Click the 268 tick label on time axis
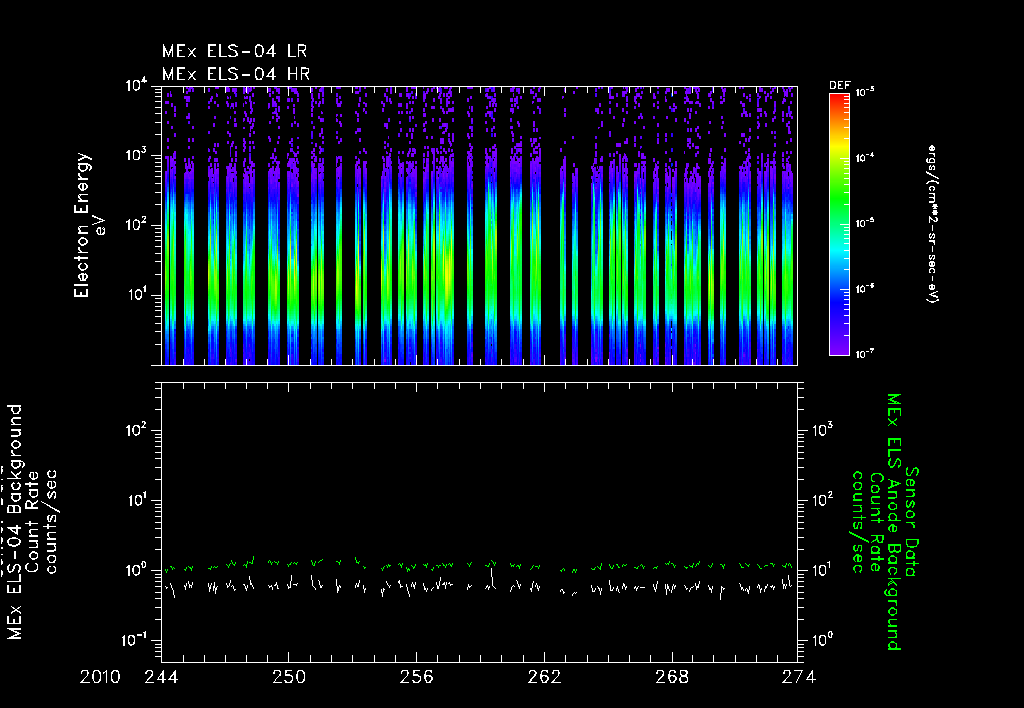The width and height of the screenshot is (1024, 708). pyautogui.click(x=672, y=677)
